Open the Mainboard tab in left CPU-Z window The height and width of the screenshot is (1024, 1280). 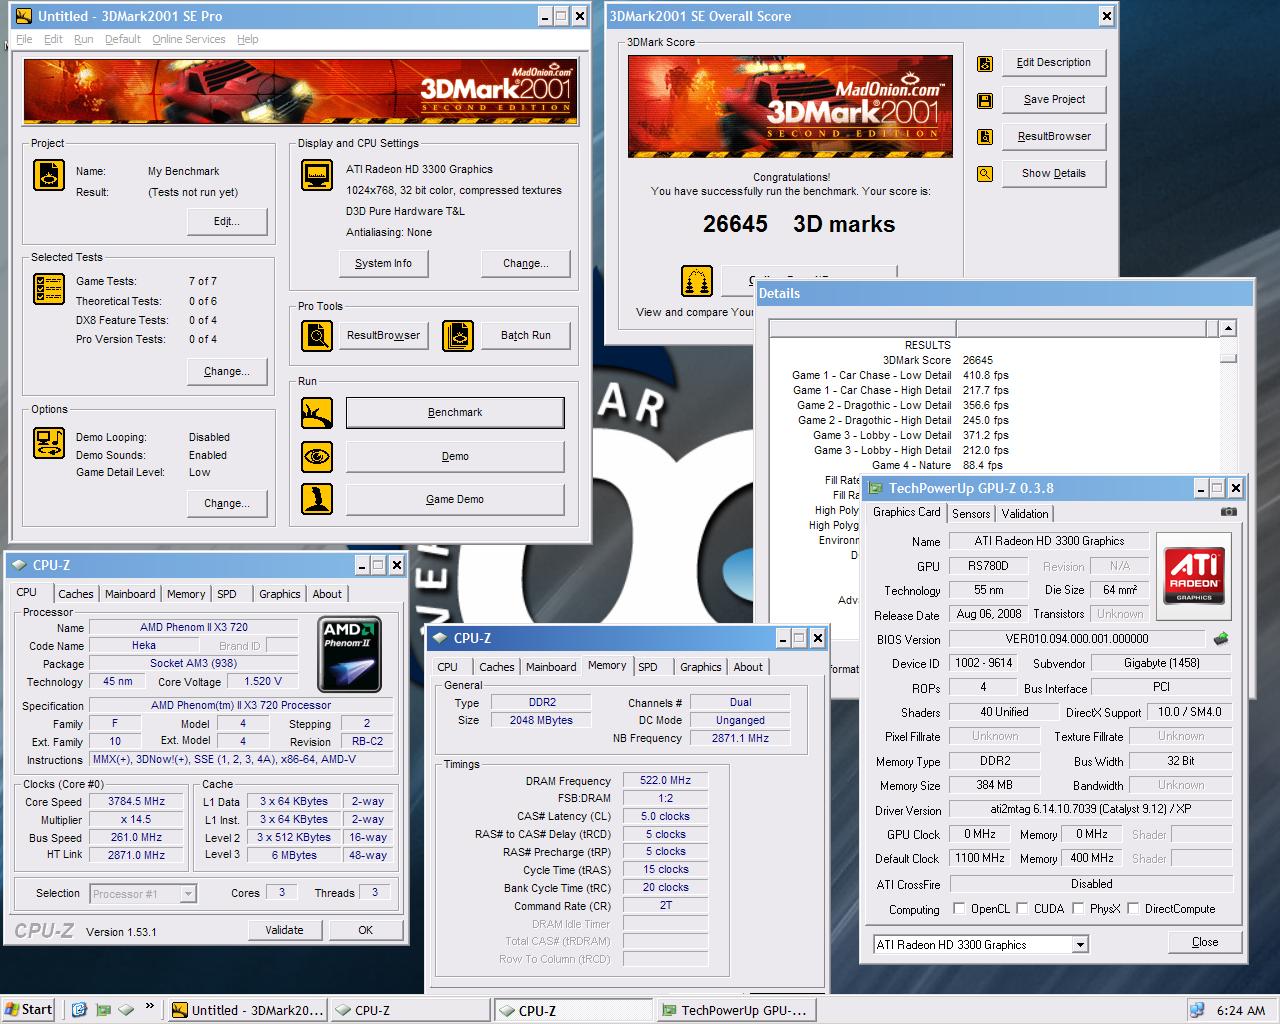click(130, 594)
